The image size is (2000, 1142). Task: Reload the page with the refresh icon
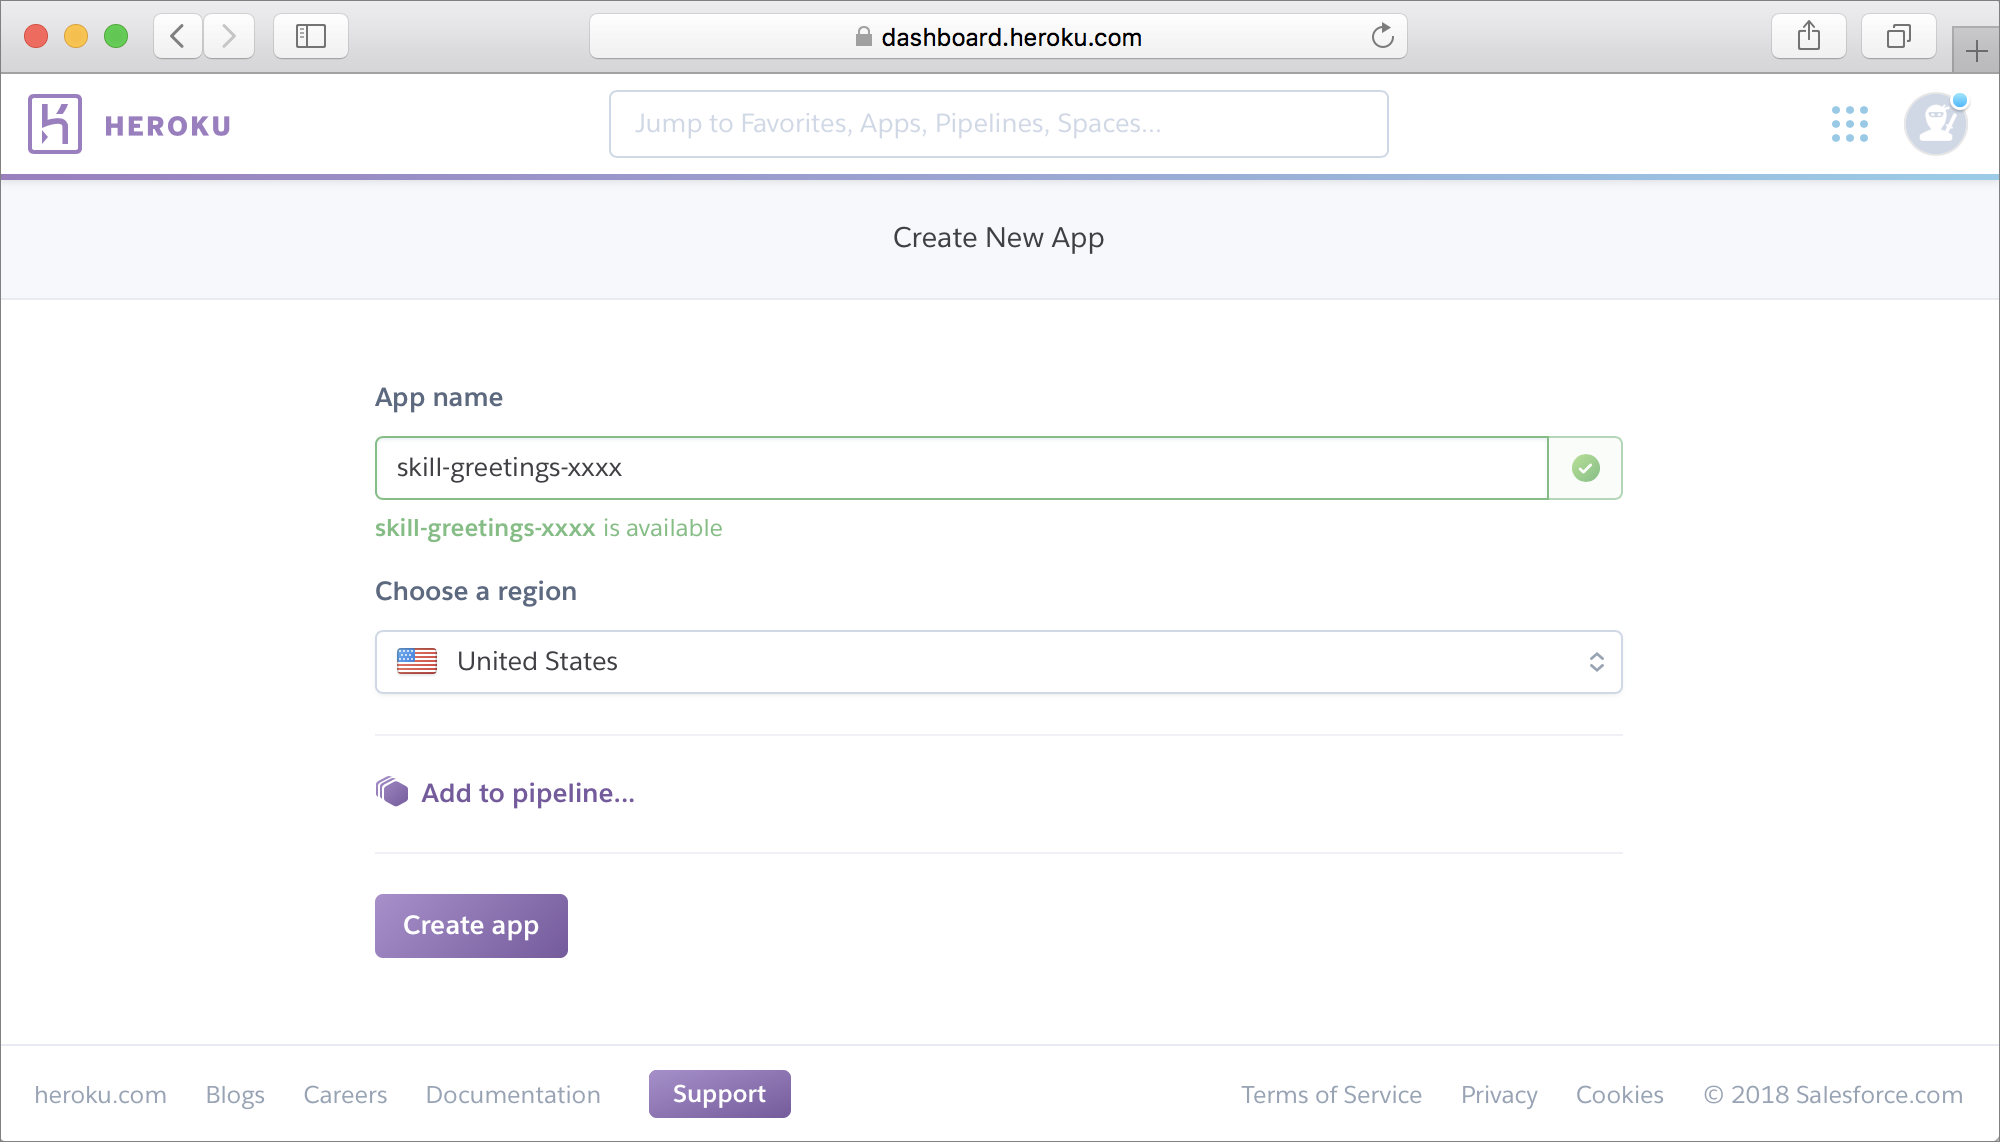pos(1382,37)
